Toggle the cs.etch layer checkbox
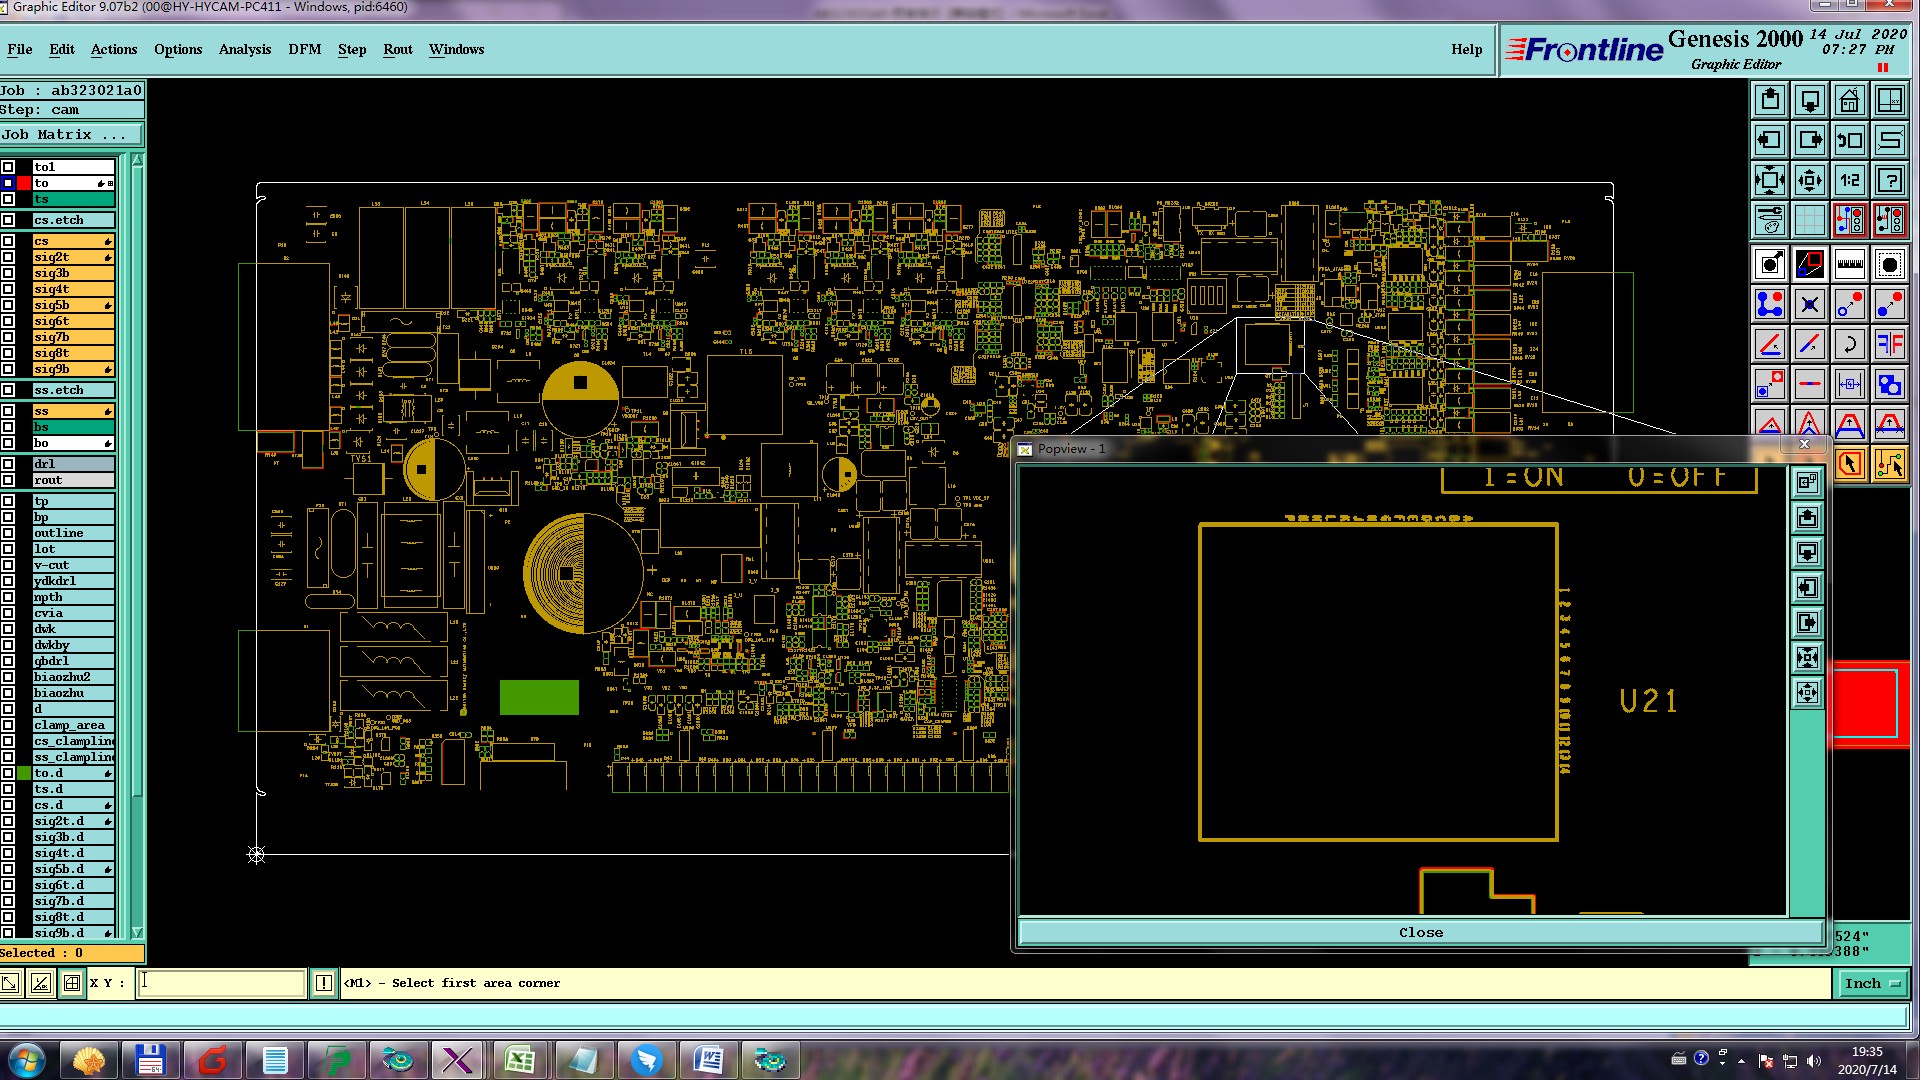Screen dimensions: 1920x1080 (x=8, y=220)
